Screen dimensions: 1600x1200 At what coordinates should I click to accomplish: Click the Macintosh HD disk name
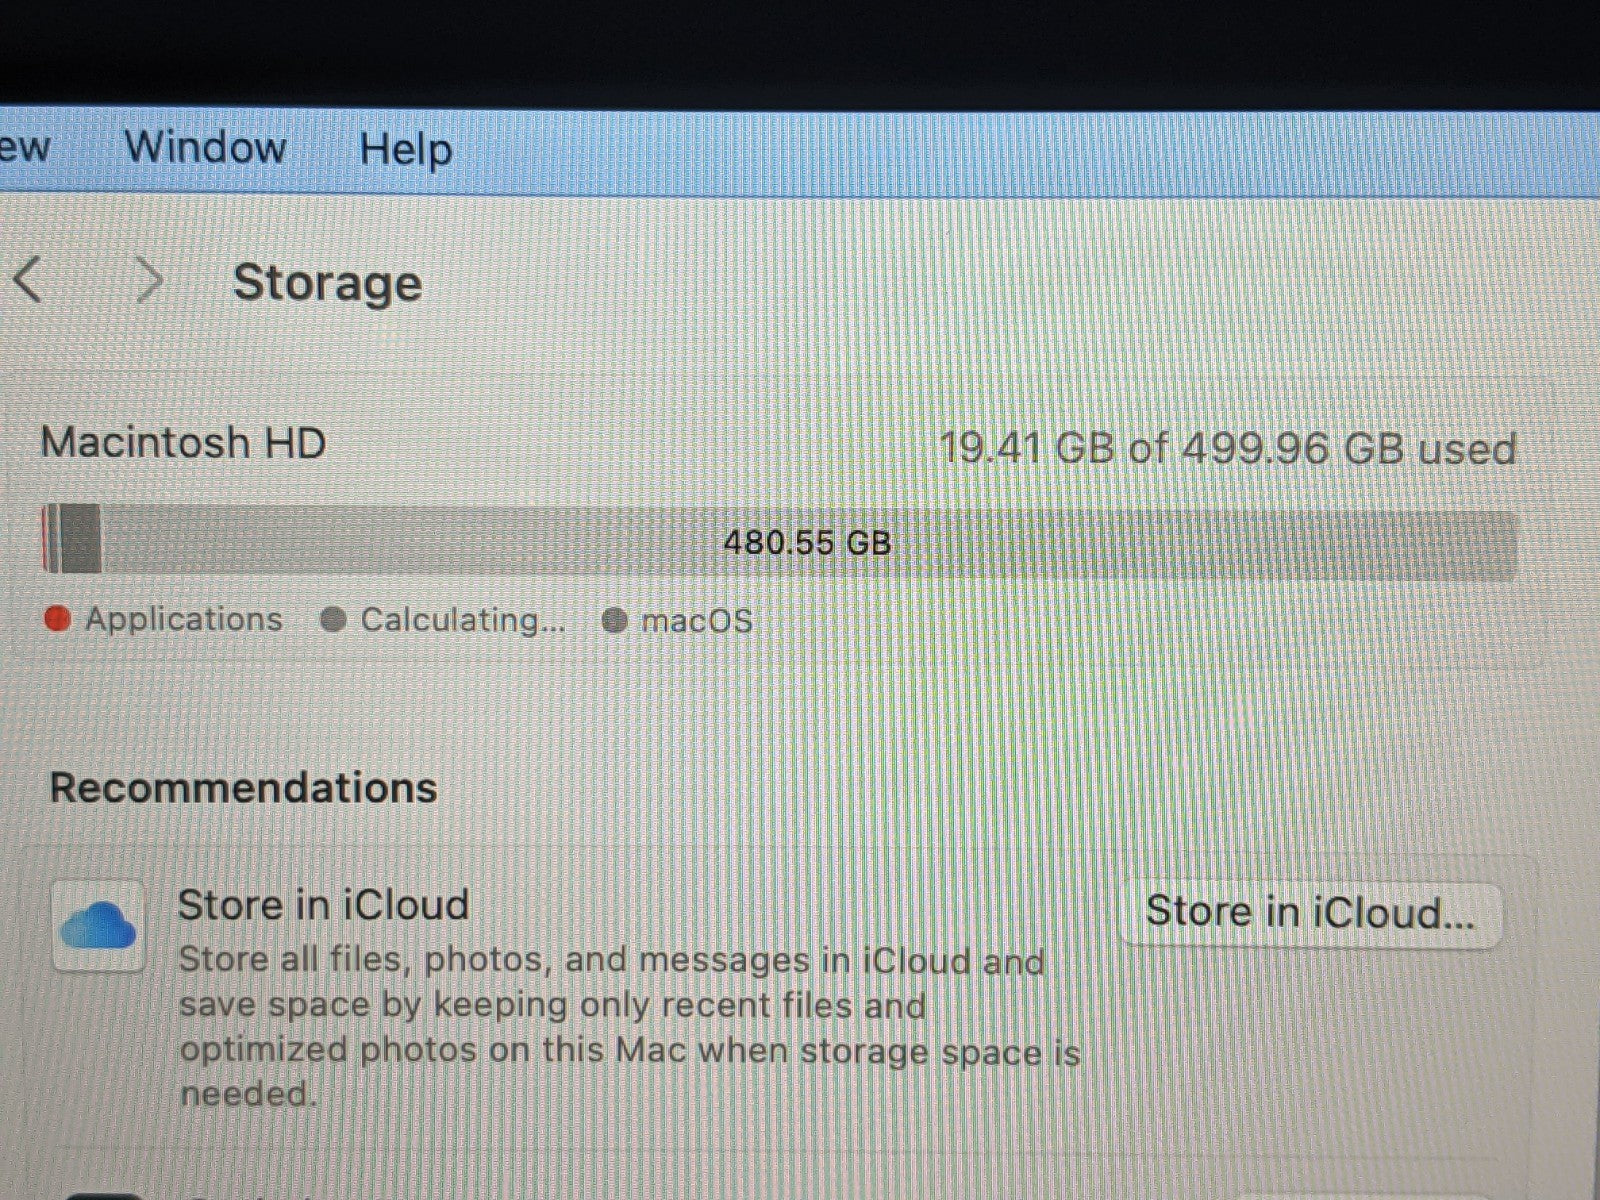tap(183, 442)
